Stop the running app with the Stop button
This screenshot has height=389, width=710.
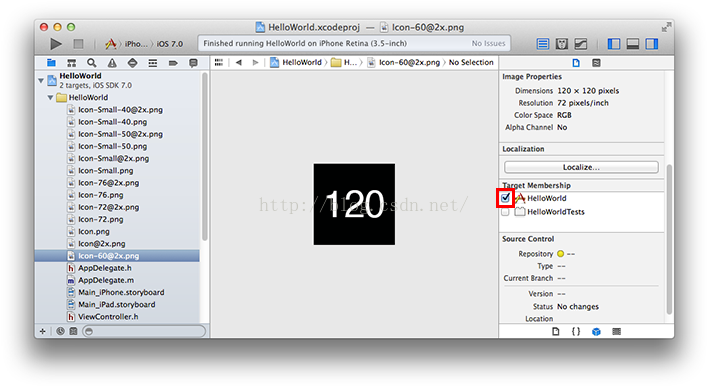click(78, 43)
